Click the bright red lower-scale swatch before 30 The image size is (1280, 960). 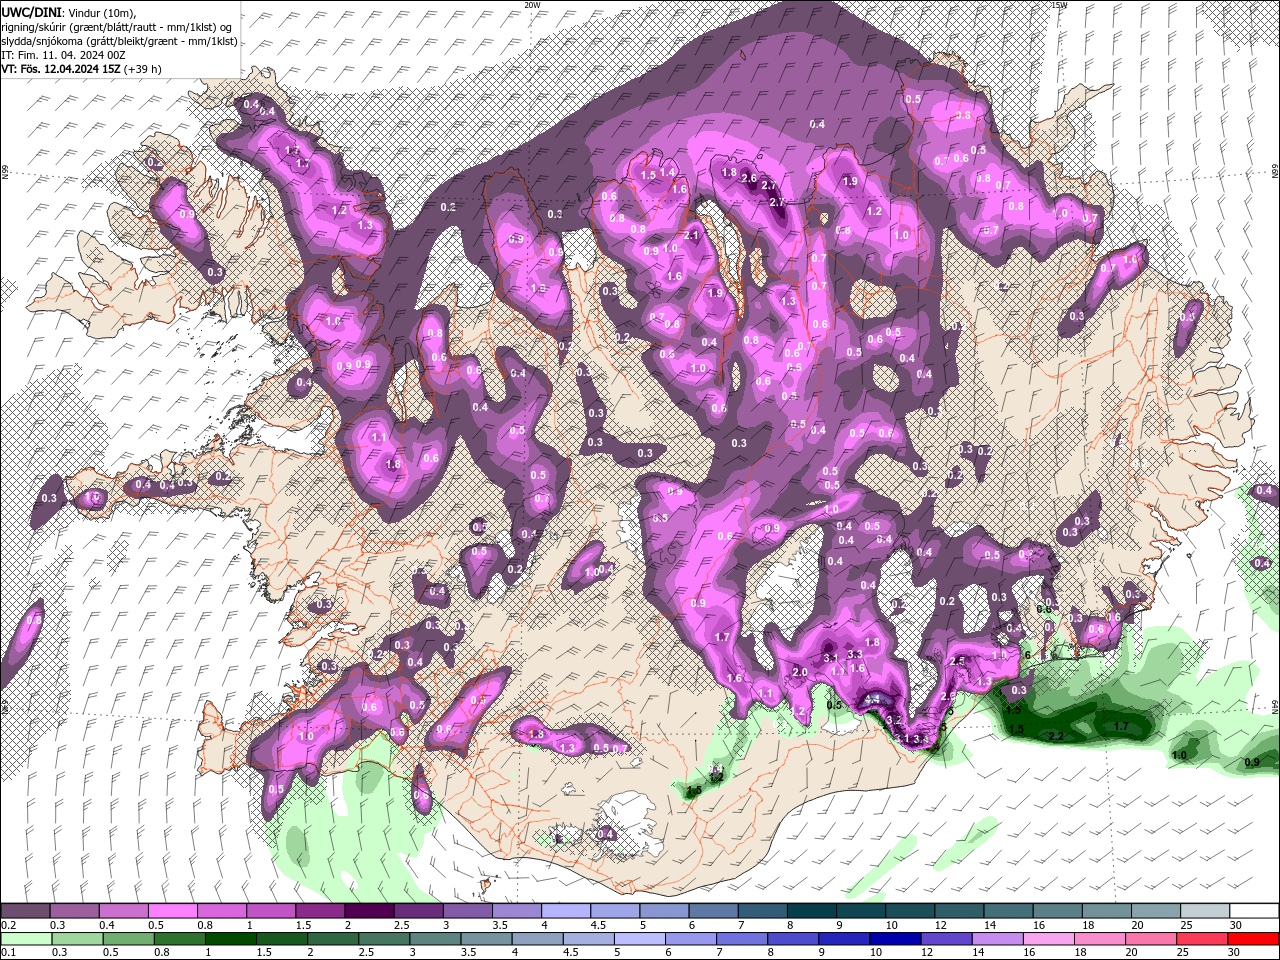pos(1253,938)
